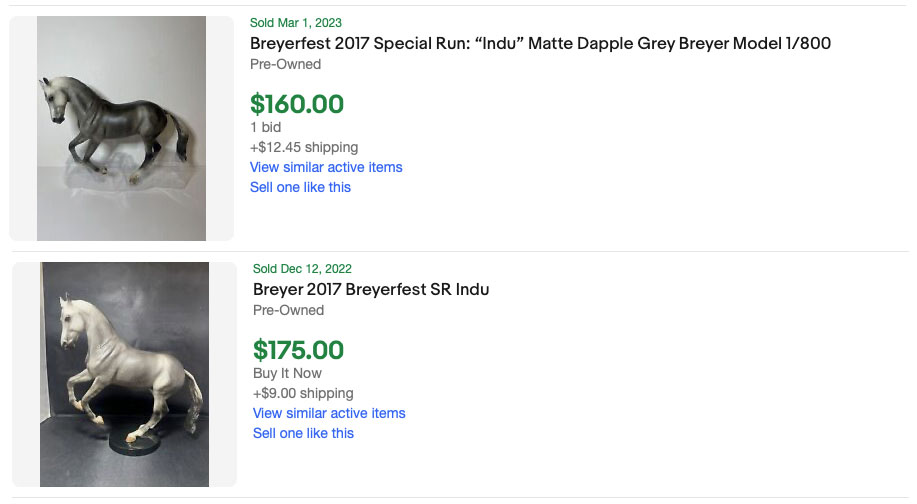Click the 1 bid text
This screenshot has height=504, width=917.
(265, 127)
